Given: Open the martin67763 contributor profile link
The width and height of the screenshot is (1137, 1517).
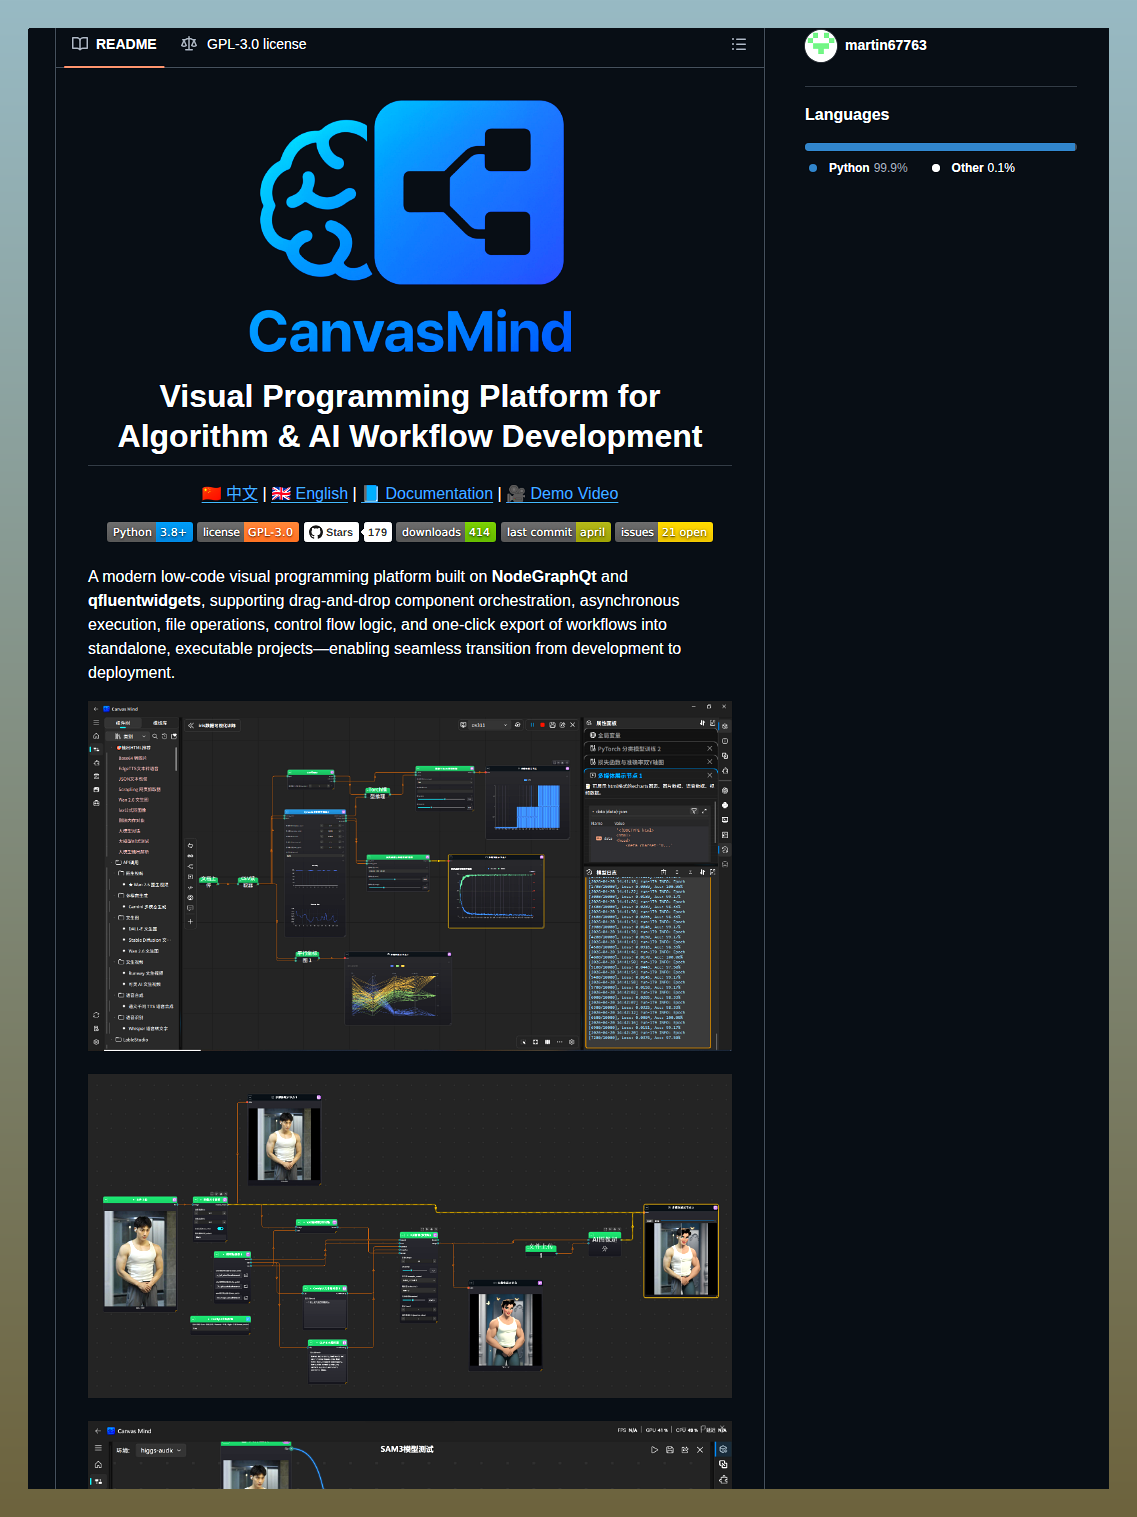Looking at the screenshot, I should pos(885,45).
